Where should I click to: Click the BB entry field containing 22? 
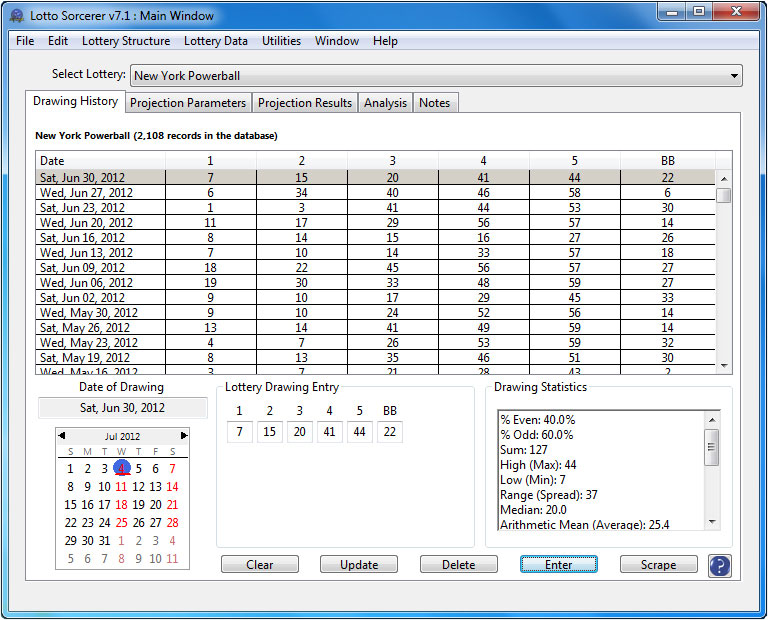pos(390,432)
